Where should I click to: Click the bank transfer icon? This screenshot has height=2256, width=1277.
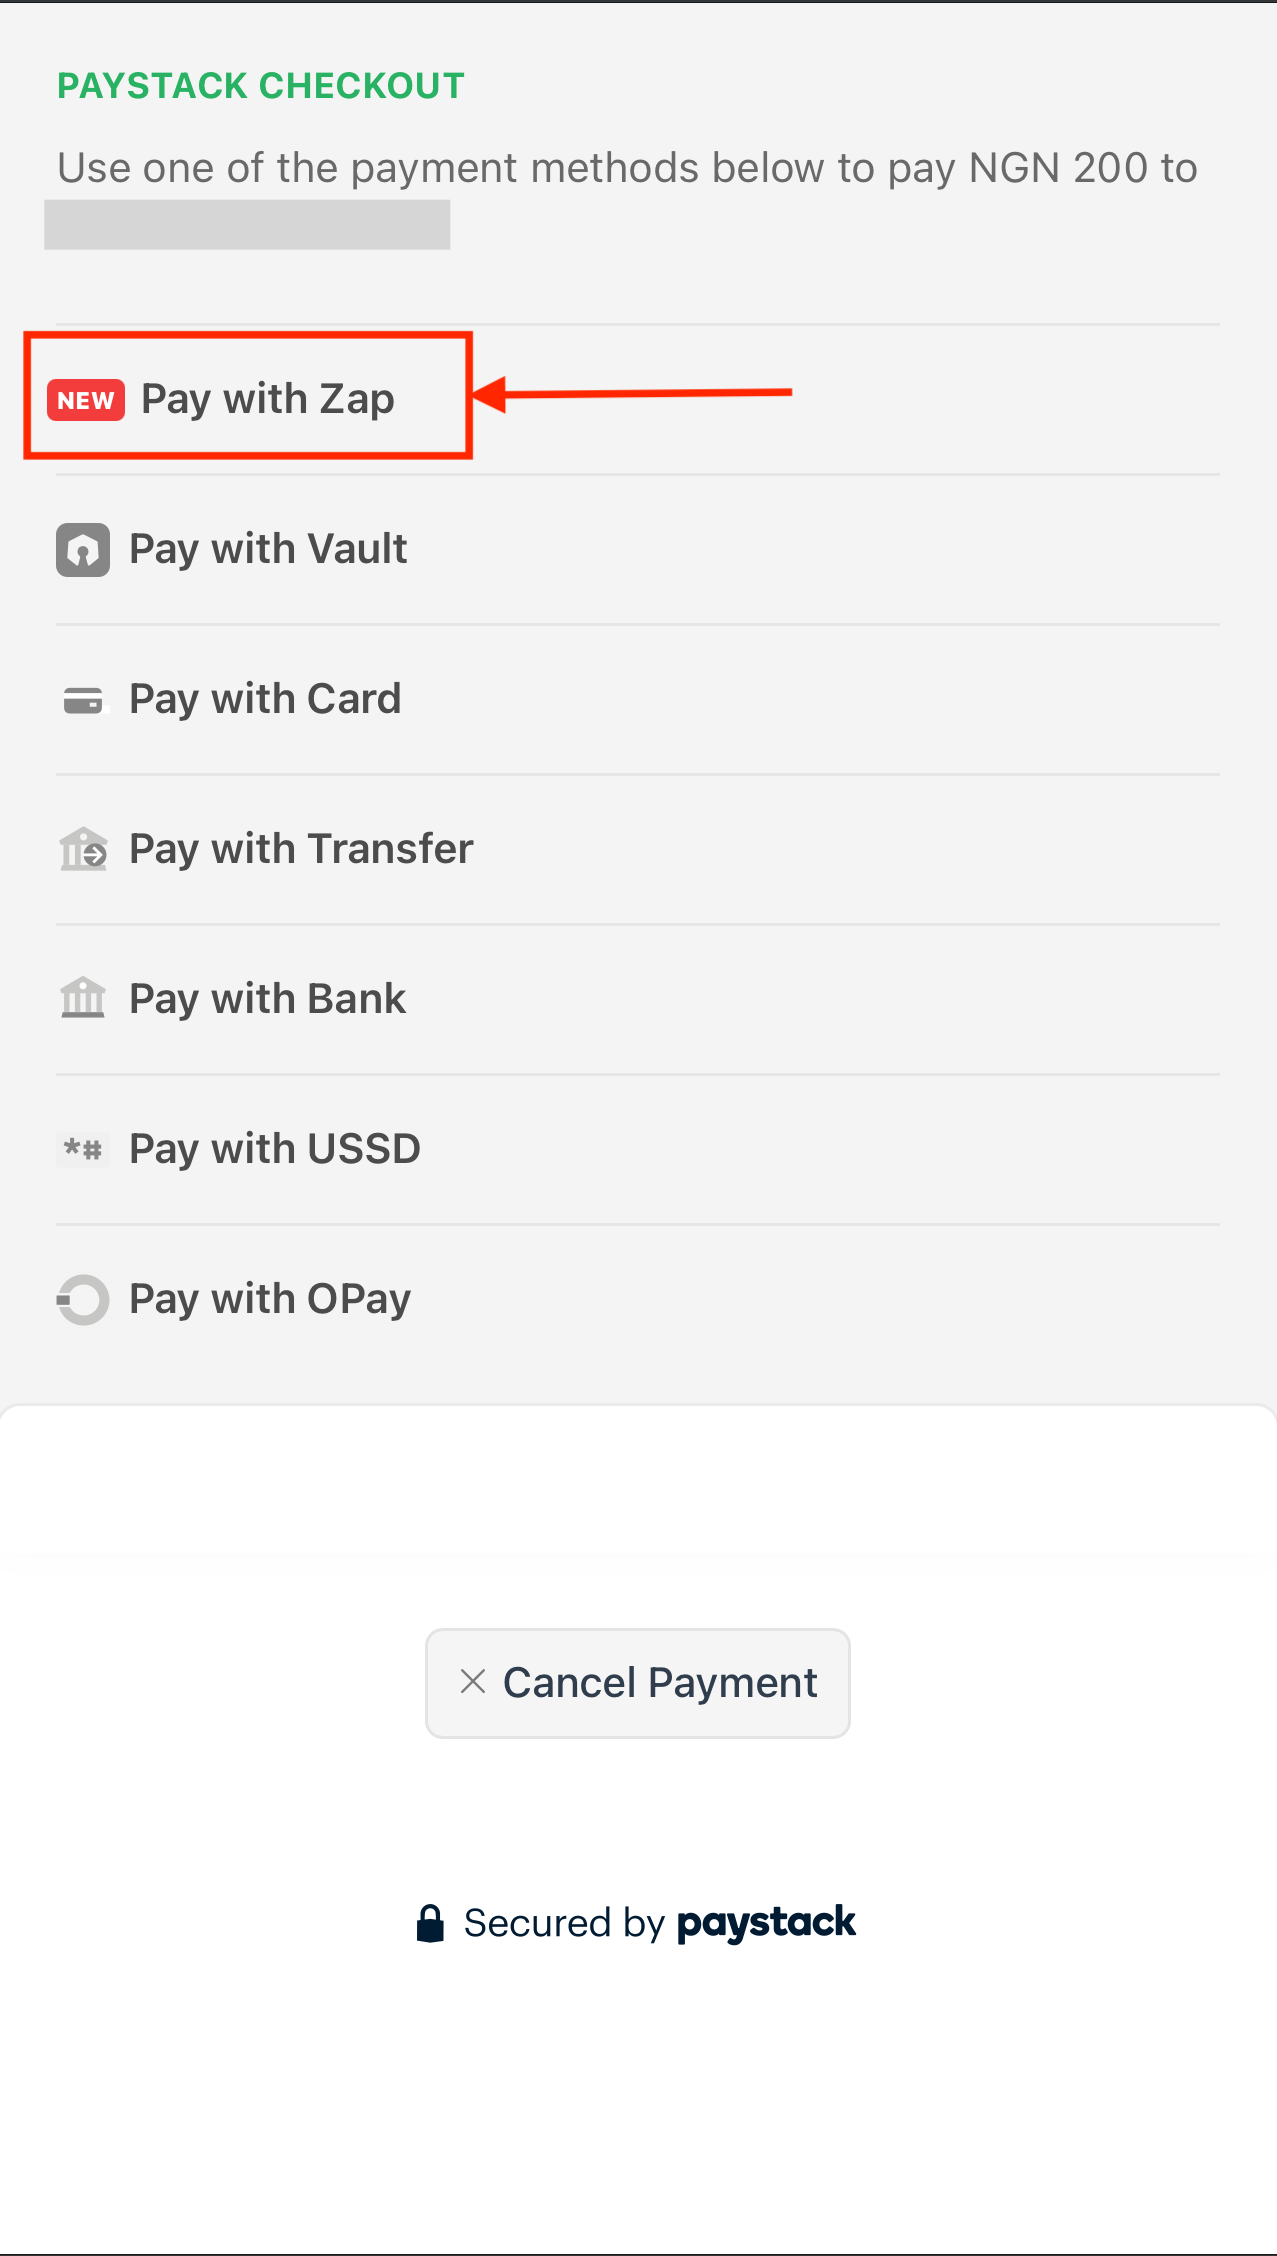(x=83, y=850)
